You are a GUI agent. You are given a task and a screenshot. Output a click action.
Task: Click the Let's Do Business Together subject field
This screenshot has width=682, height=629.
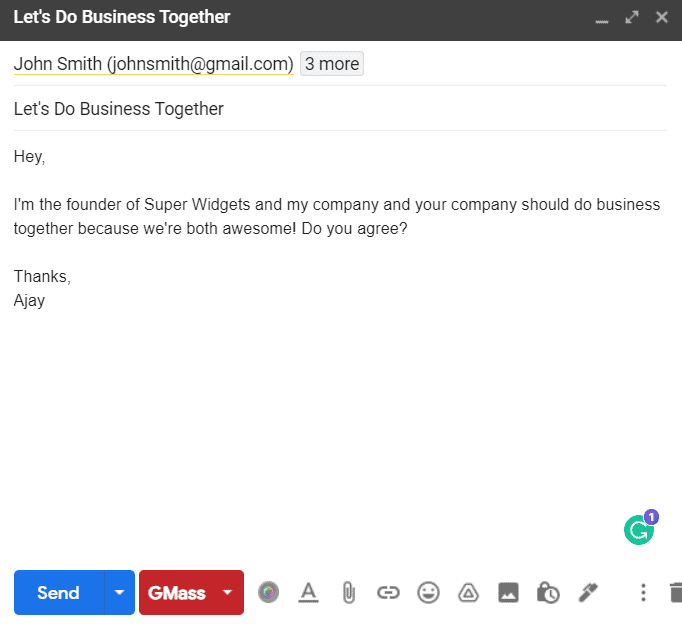pyautogui.click(x=340, y=109)
